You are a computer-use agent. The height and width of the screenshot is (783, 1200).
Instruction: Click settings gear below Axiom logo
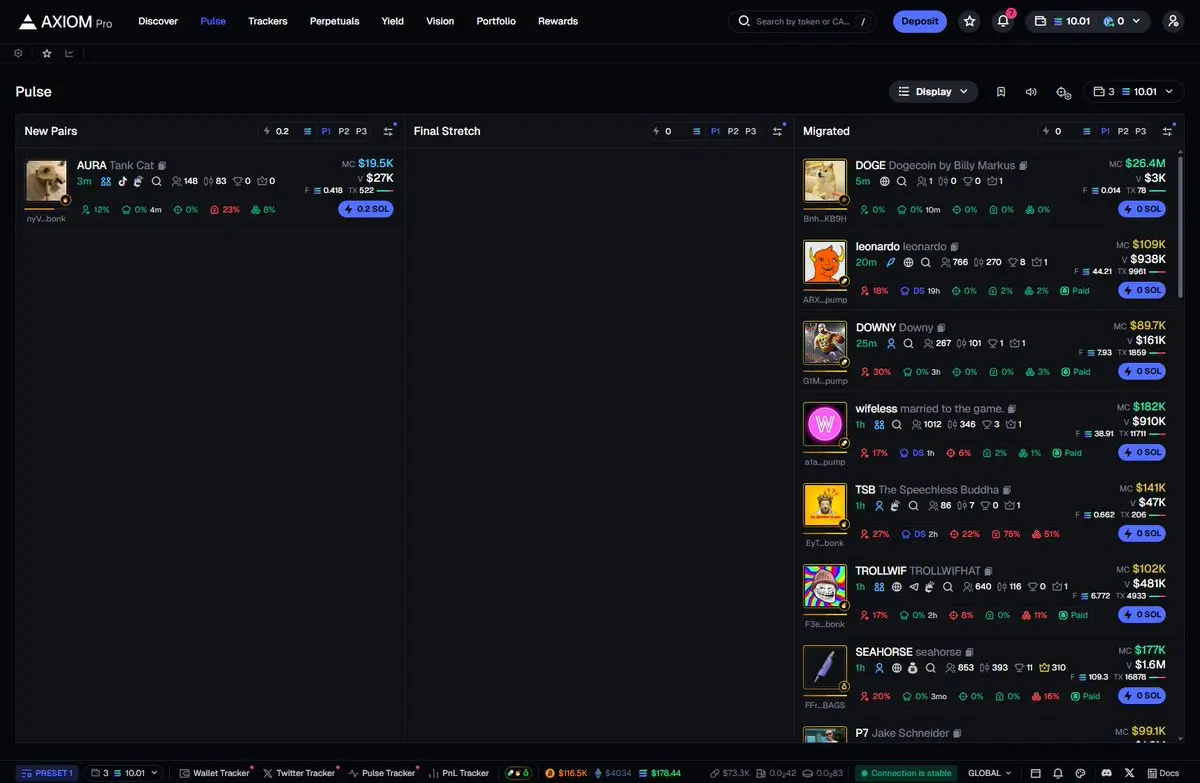coord(18,53)
